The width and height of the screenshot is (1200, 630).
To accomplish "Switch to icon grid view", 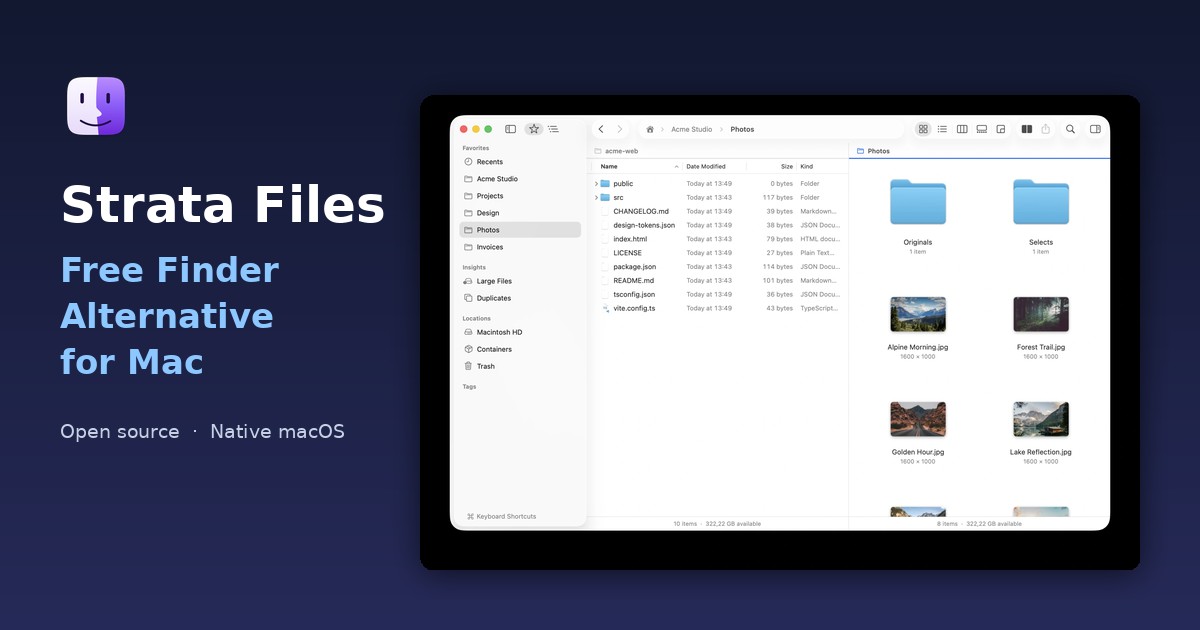I will 923,129.
